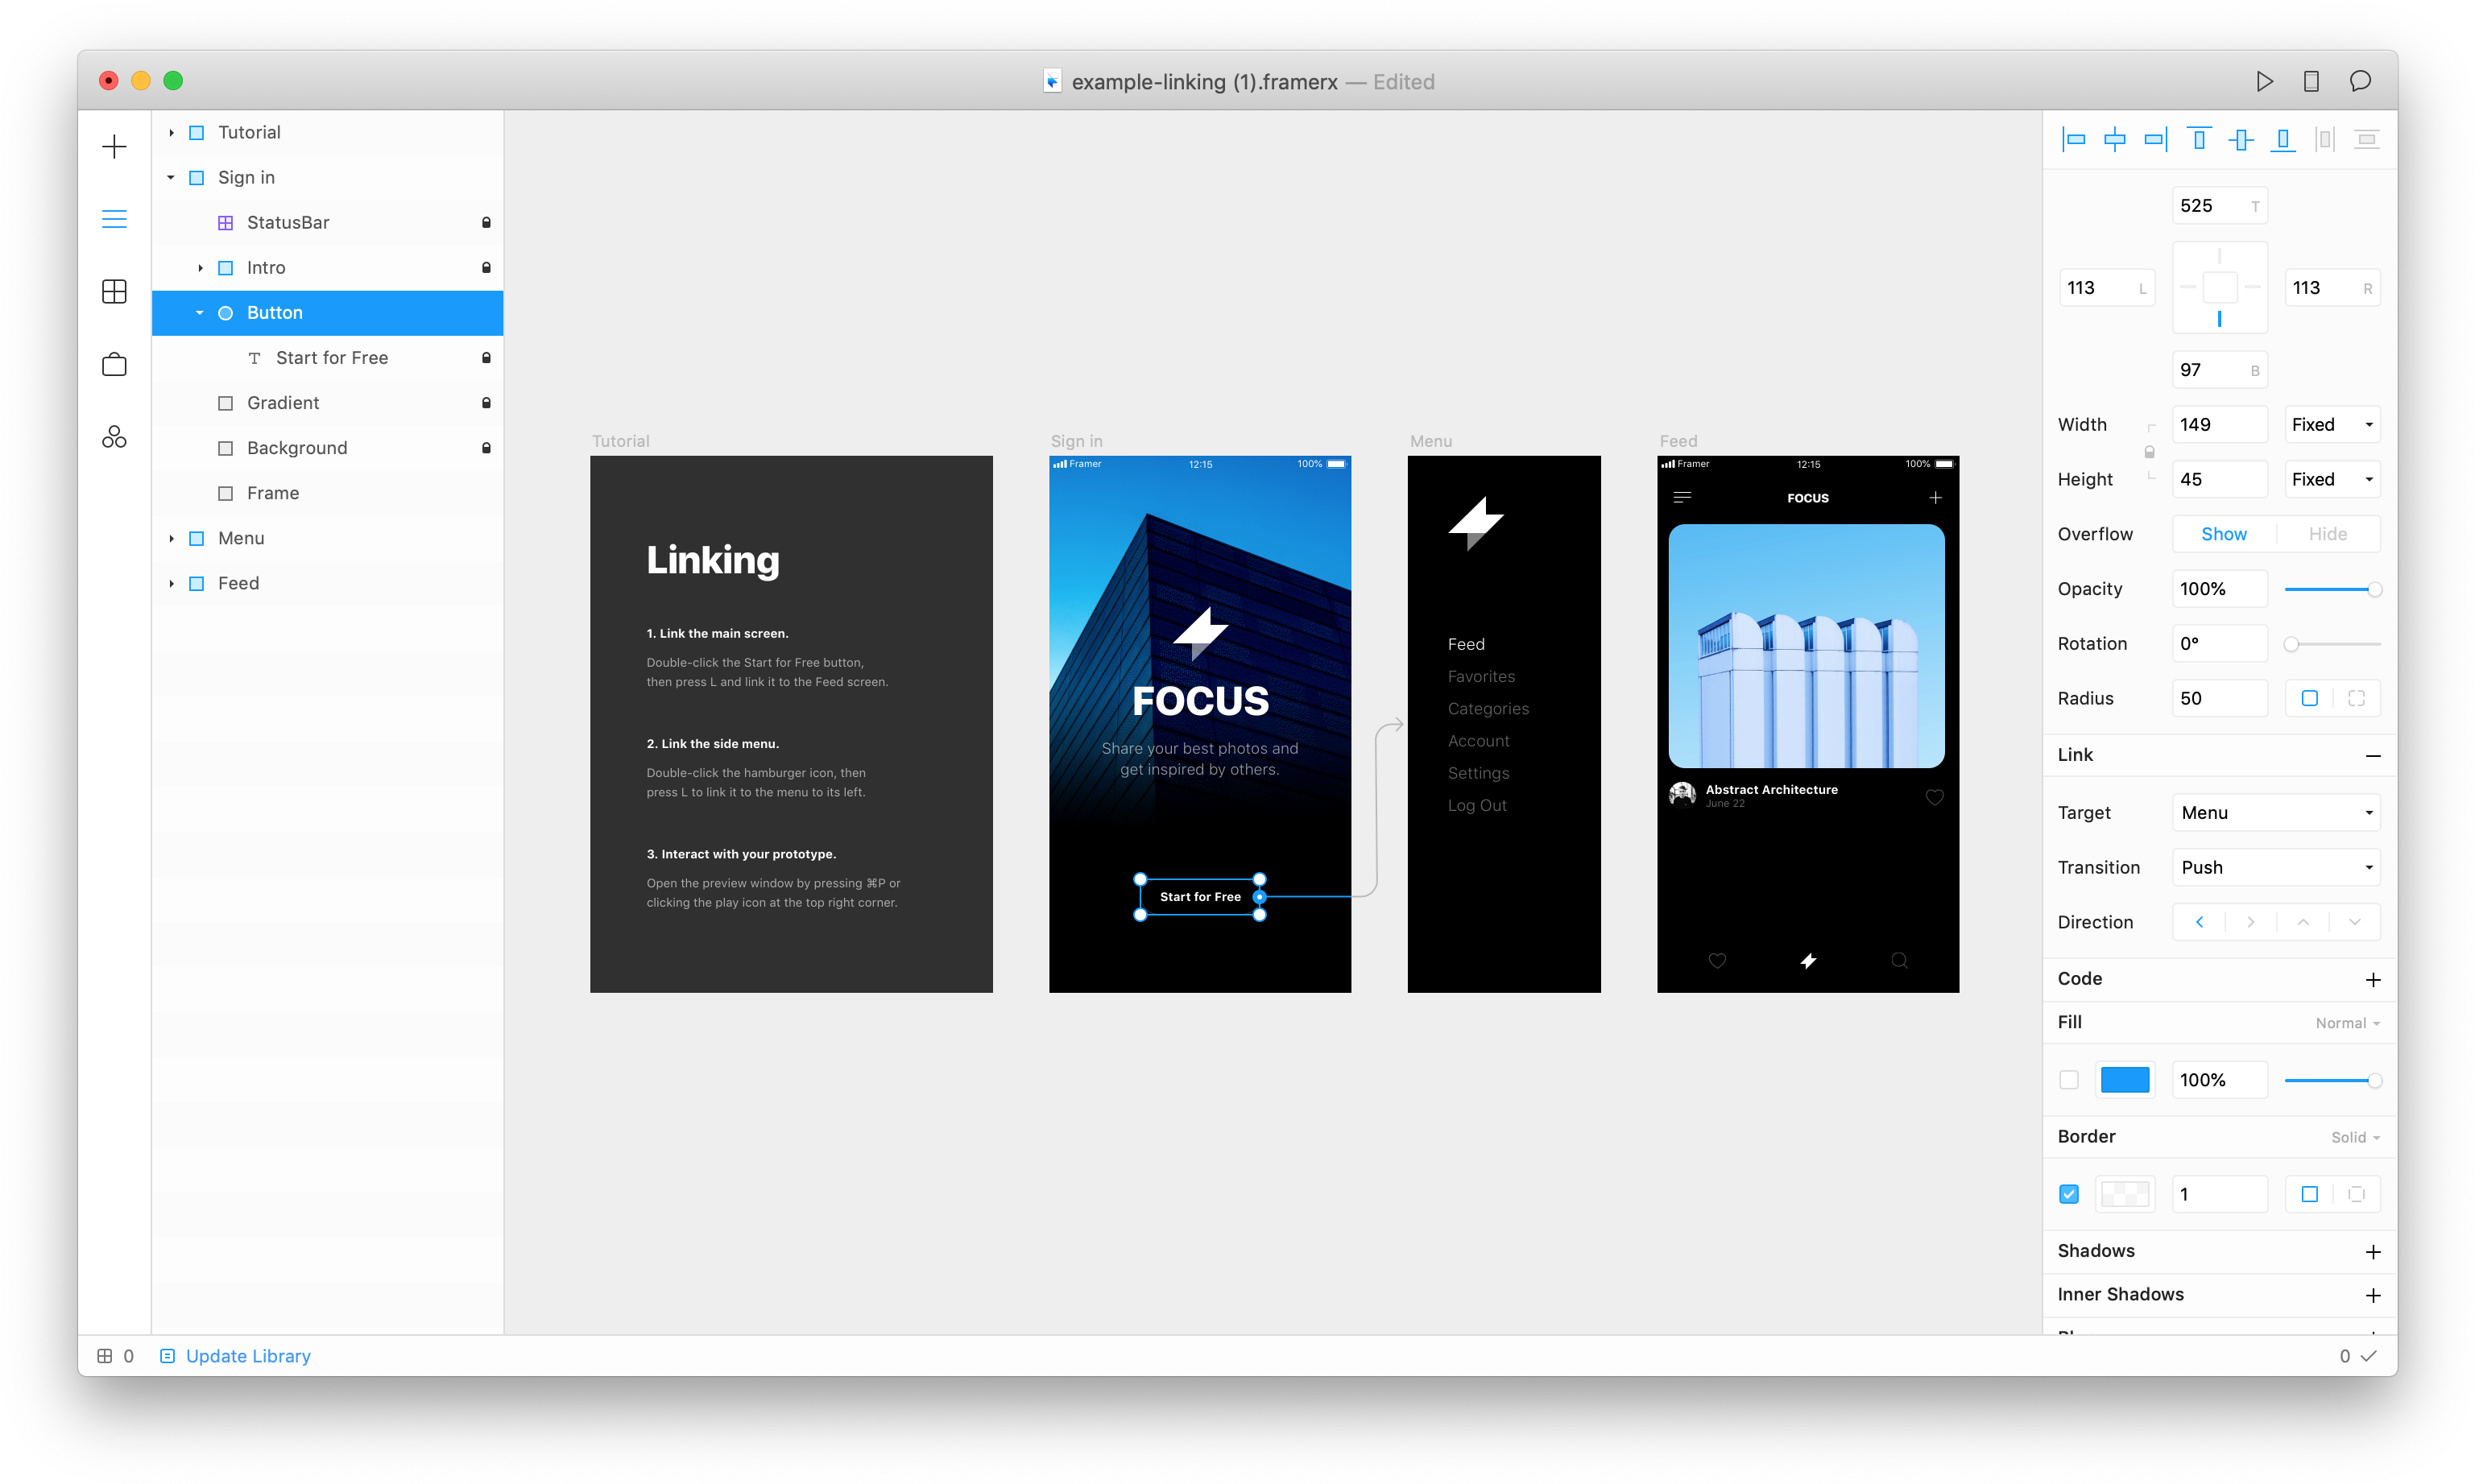This screenshot has height=1484, width=2475.
Task: Open the layers panel hamburger icon
Action: (x=114, y=219)
